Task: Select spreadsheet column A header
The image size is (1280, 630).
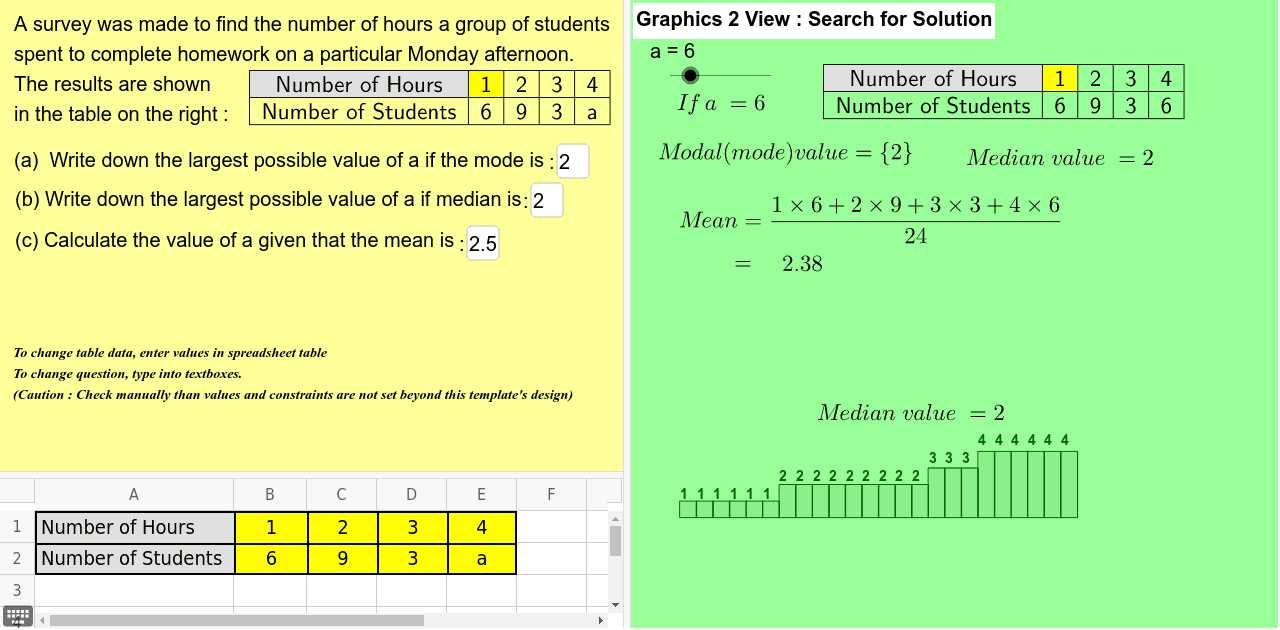Action: (134, 494)
